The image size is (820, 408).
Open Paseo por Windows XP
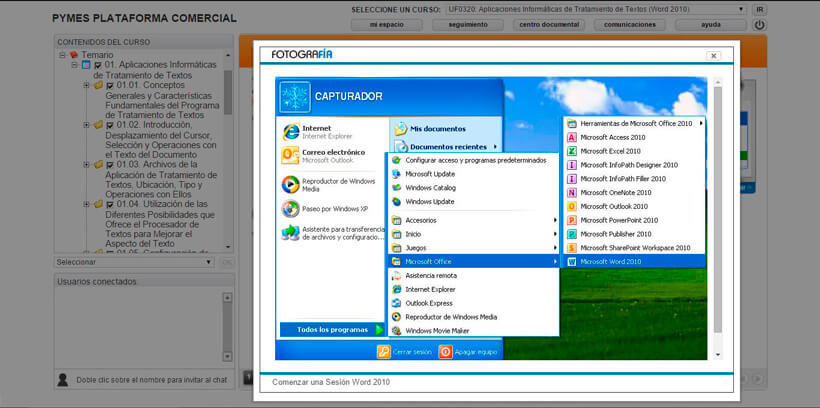tap(325, 209)
